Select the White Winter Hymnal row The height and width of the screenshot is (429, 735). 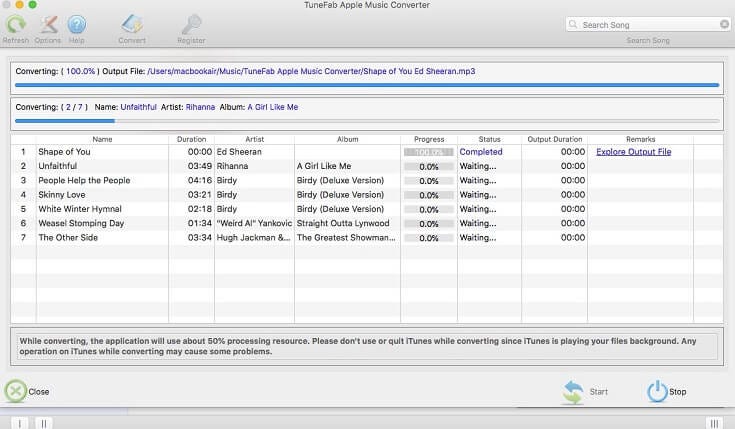click(367, 209)
